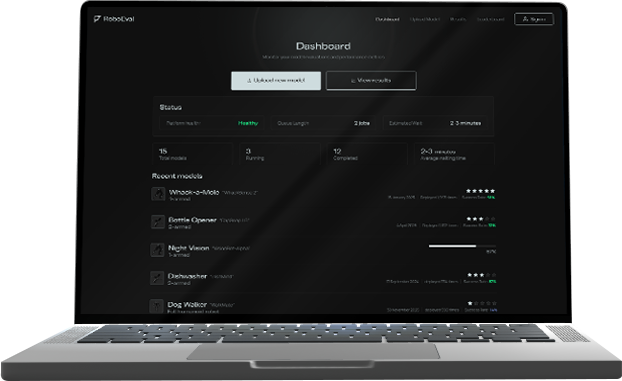Select the Average waiting time card
Viewport: 622px width, 381px height.
(x=454, y=154)
